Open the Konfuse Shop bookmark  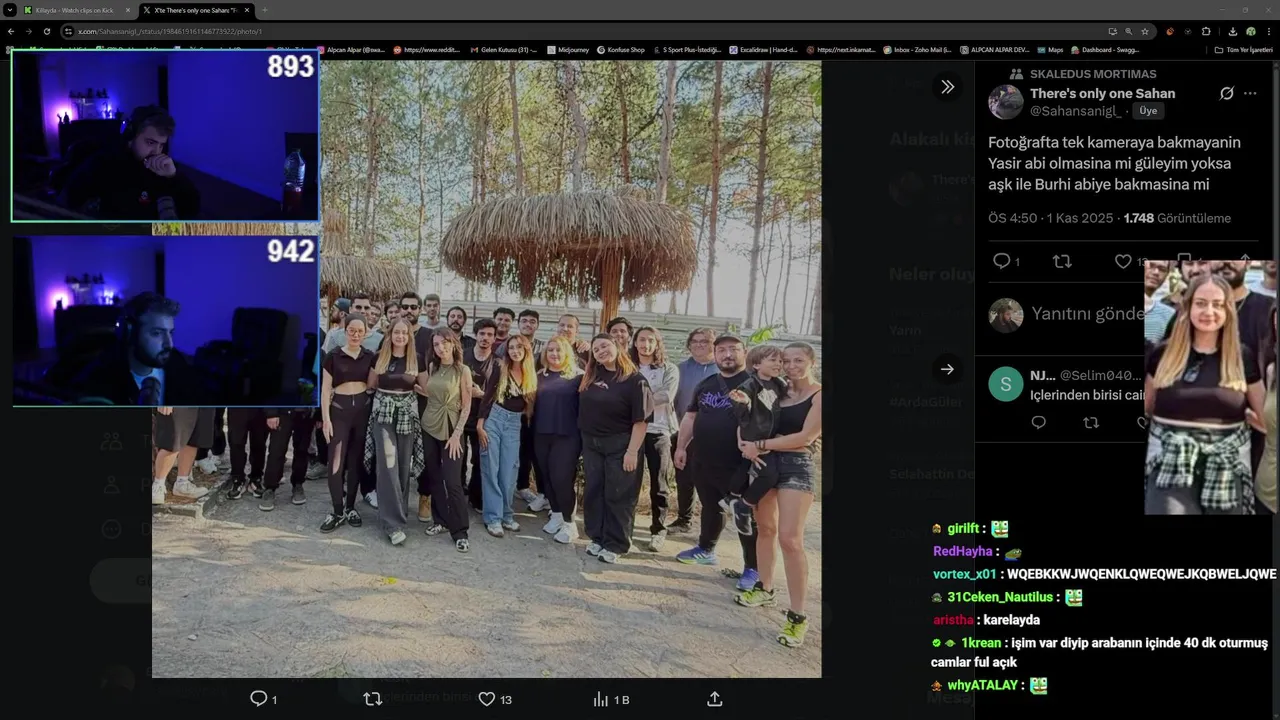pos(621,49)
